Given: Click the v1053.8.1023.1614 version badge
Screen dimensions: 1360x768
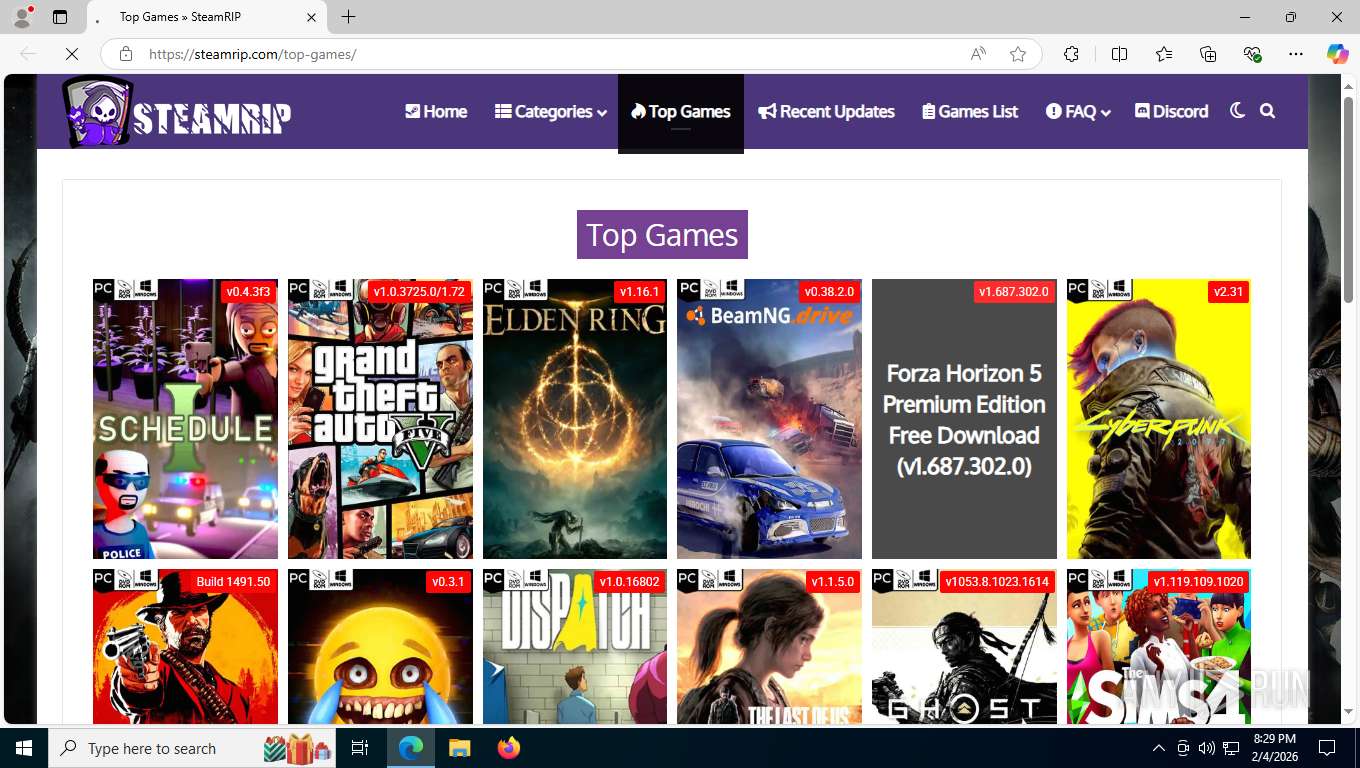Looking at the screenshot, I should click(x=997, y=582).
